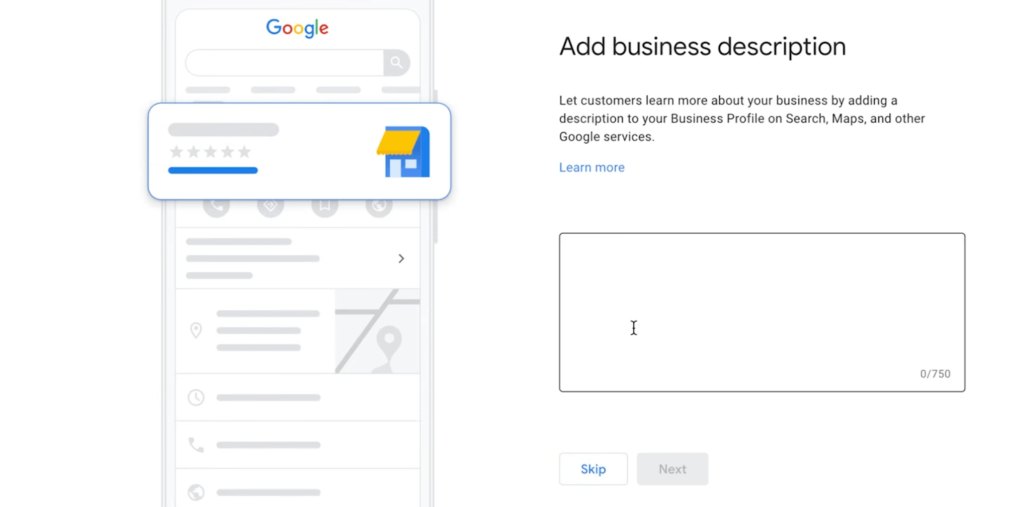1024x507 pixels.
Task: Click the phone handset icon in the list row
Action: click(196, 445)
